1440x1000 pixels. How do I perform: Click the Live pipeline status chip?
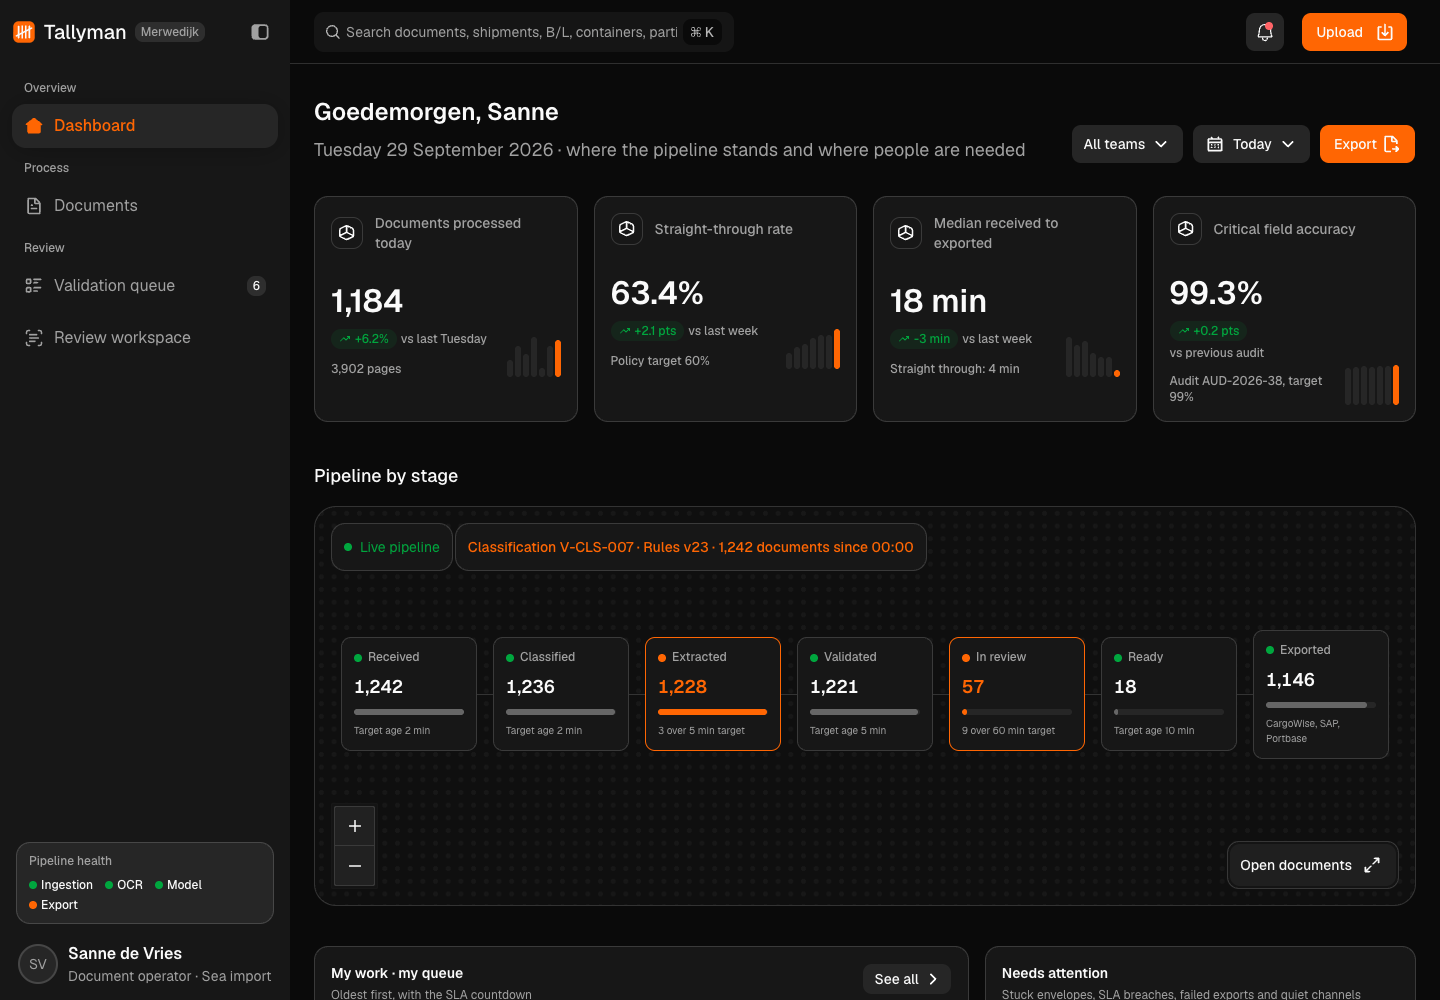click(x=392, y=547)
